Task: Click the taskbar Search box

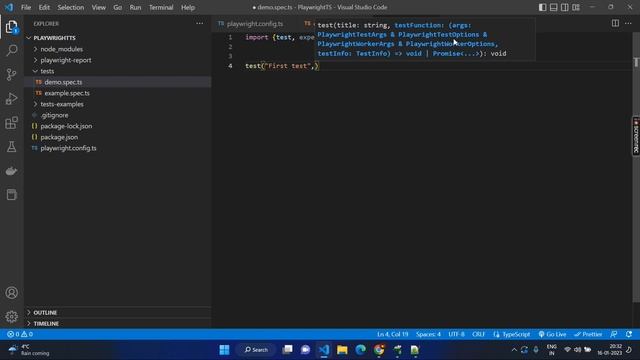Action: [x=256, y=350]
